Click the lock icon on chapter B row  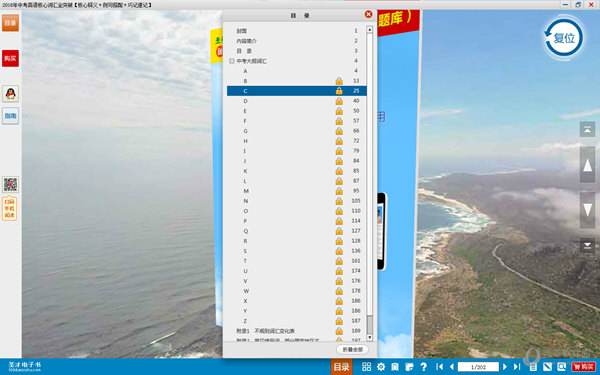click(x=339, y=81)
